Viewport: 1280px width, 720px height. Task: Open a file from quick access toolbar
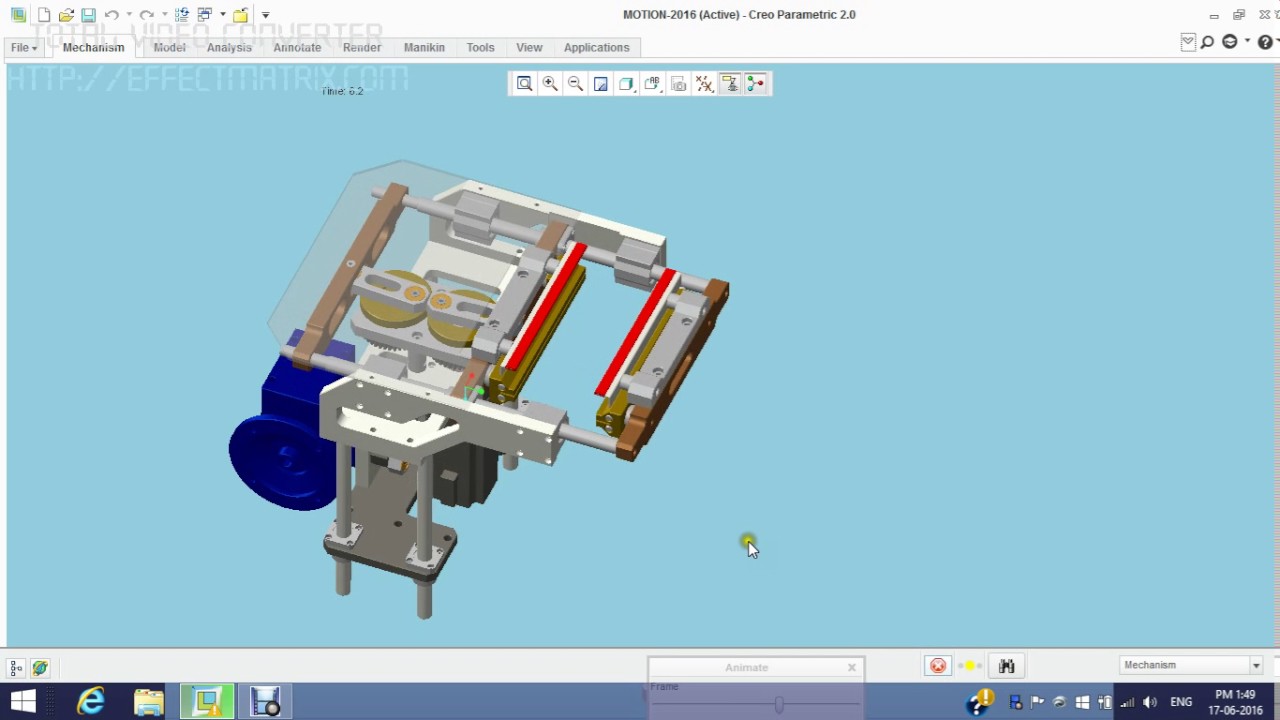click(66, 15)
